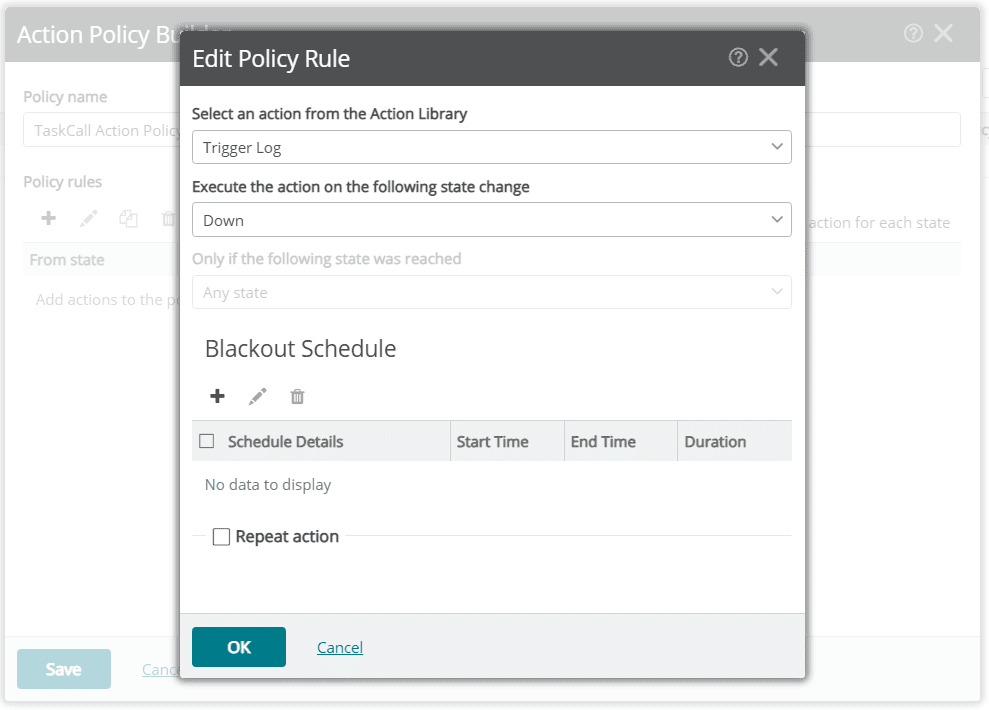The image size is (989, 710).
Task: Cancel the Edit Policy Rule dialog
Action: click(x=339, y=648)
